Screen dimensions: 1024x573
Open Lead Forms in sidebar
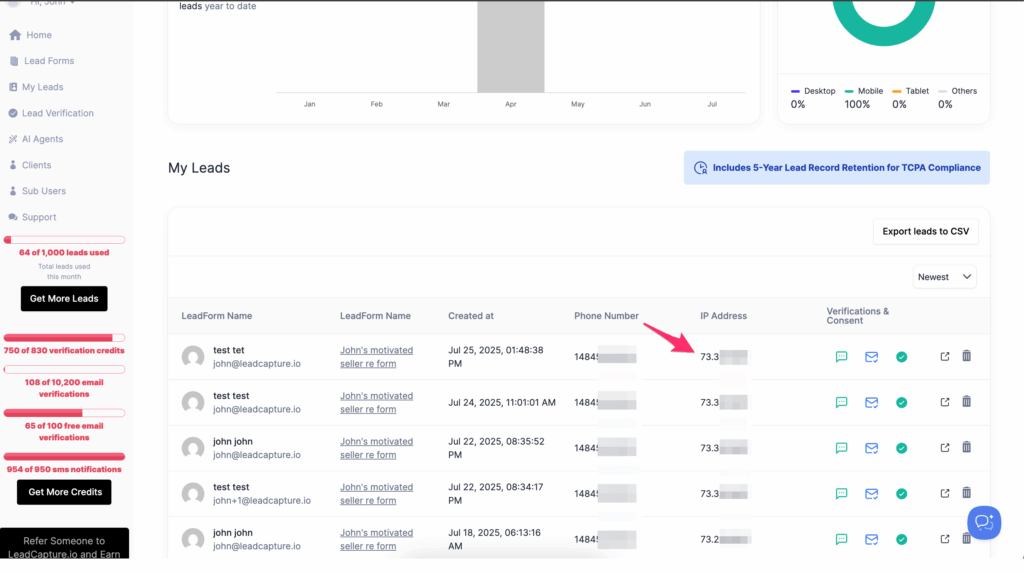[48, 61]
